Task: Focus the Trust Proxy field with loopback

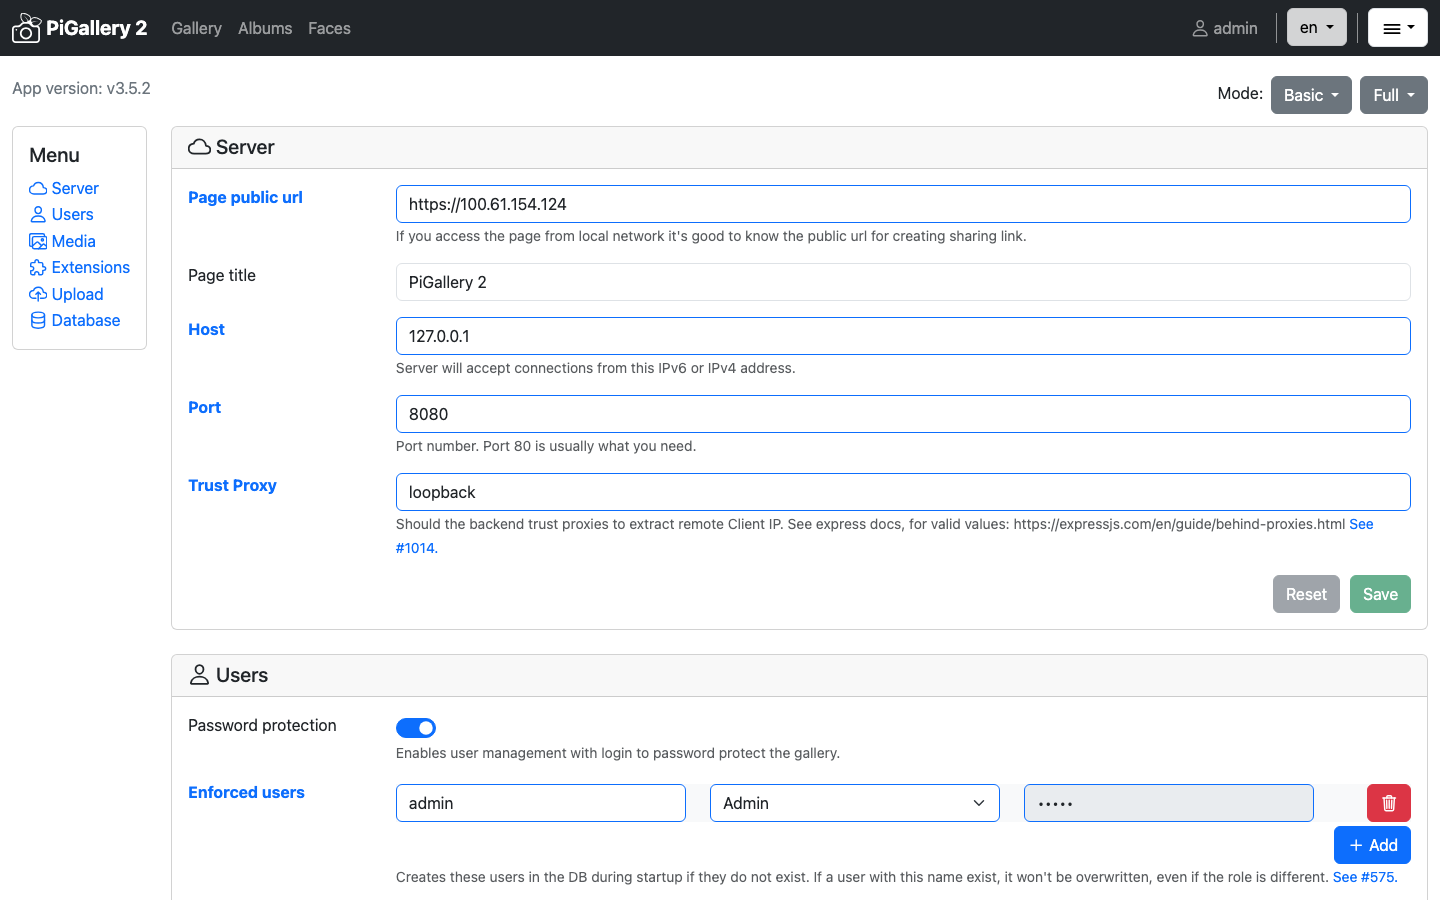Action: [x=903, y=492]
